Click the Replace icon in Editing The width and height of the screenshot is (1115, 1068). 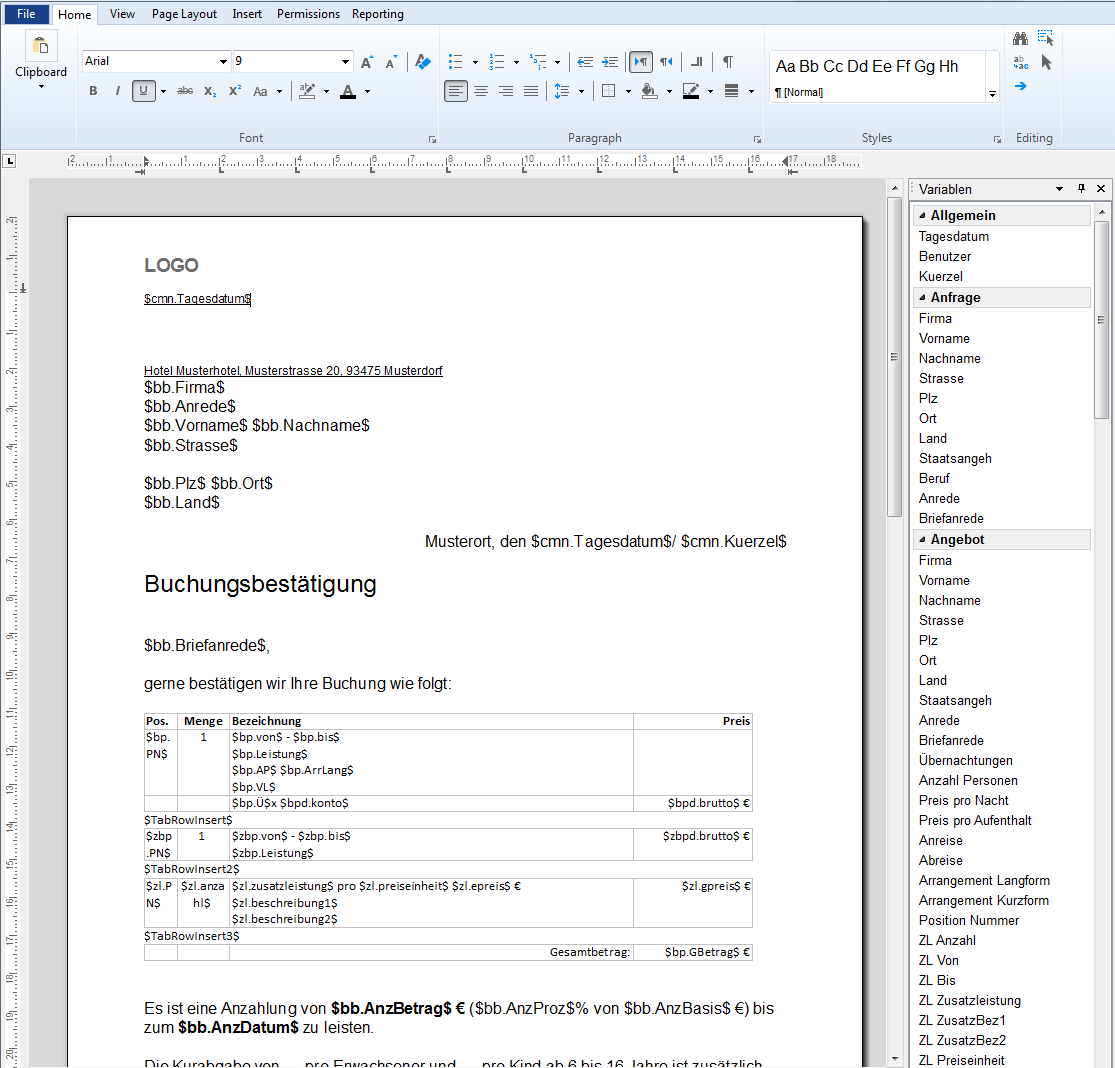(1020, 63)
